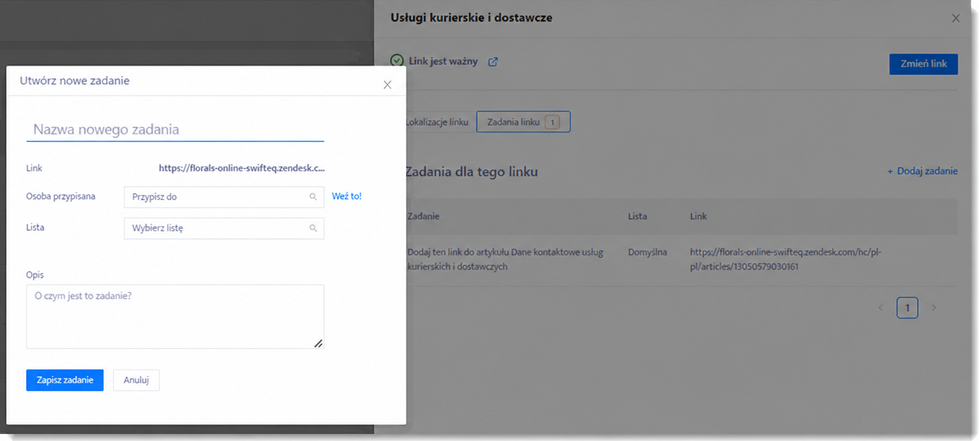The image size is (979, 441).
Task: Switch to Zadania linku tab
Action: [523, 122]
